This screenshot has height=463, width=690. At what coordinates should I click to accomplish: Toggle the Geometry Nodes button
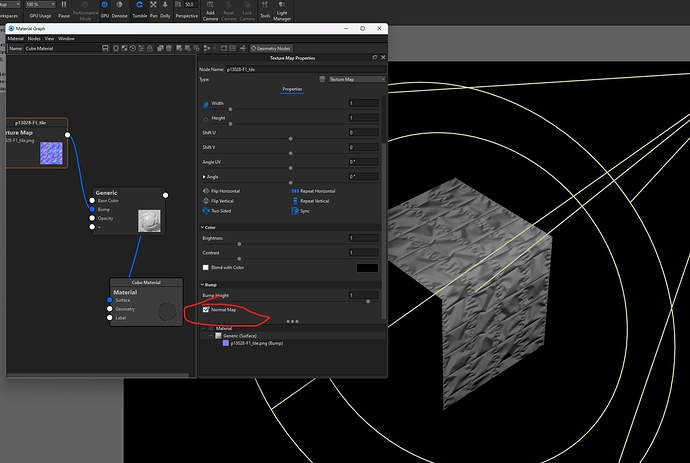coord(271,48)
